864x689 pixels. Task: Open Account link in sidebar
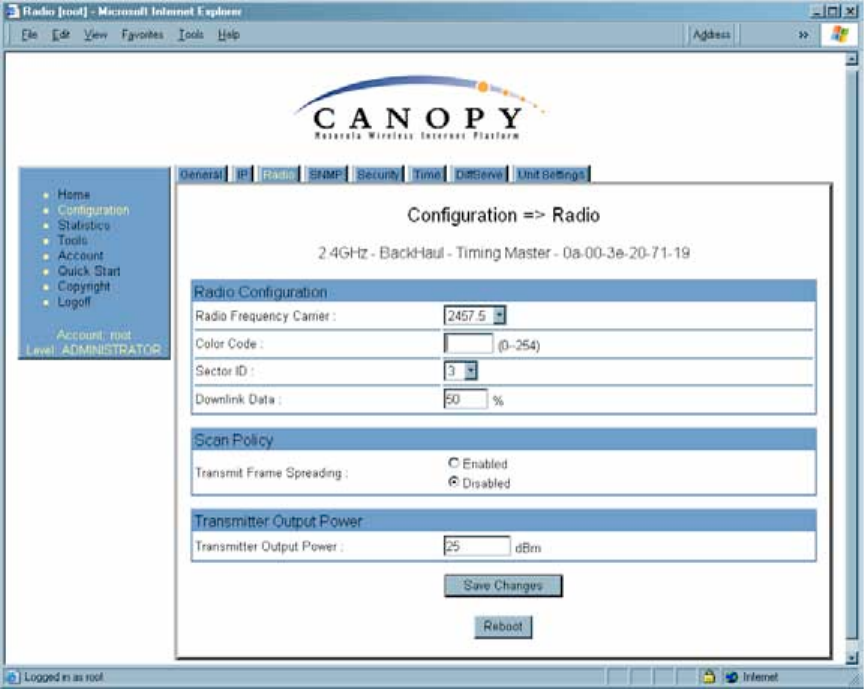pos(80,256)
